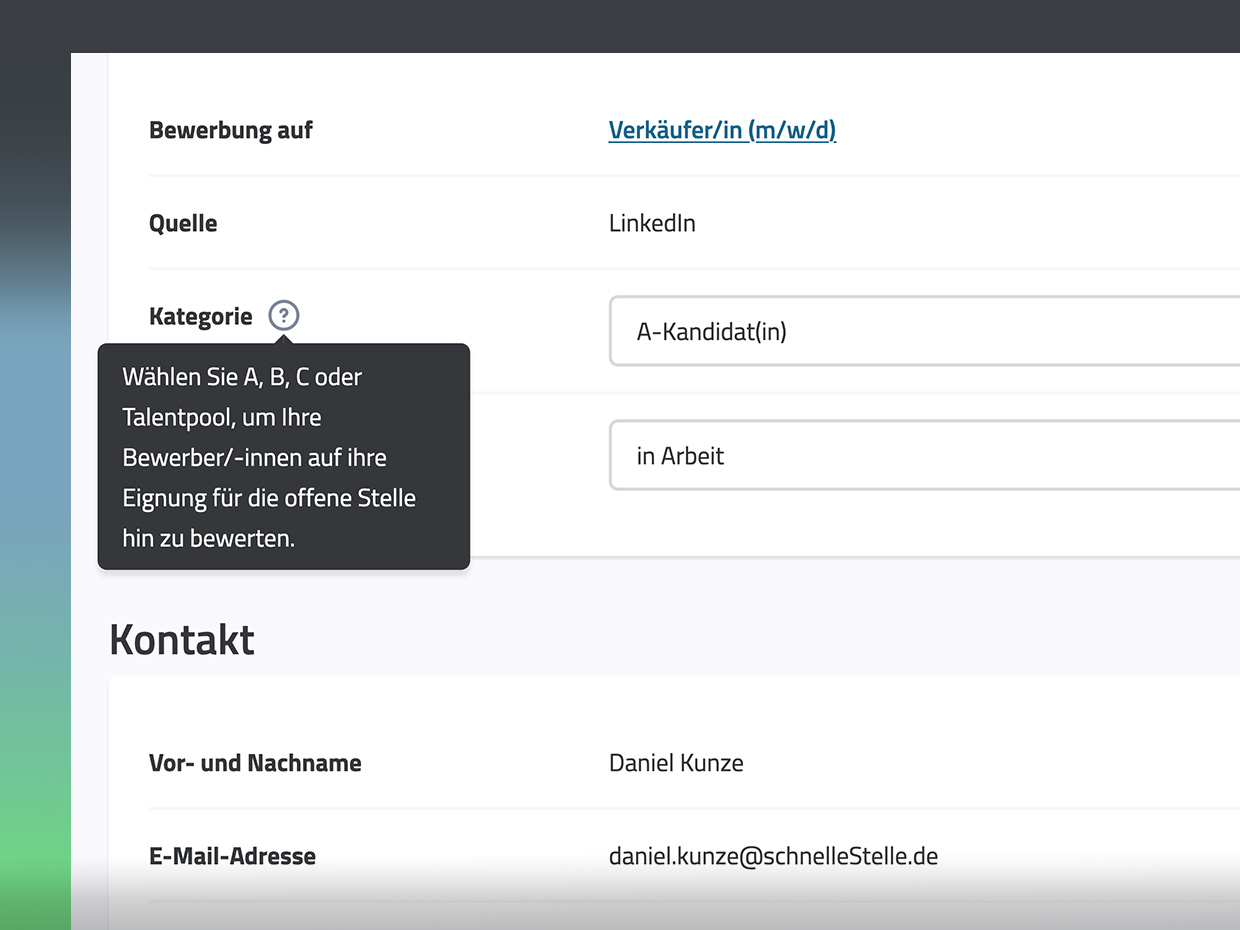Click the dark header bar at top
This screenshot has height=930, width=1240.
[620, 25]
